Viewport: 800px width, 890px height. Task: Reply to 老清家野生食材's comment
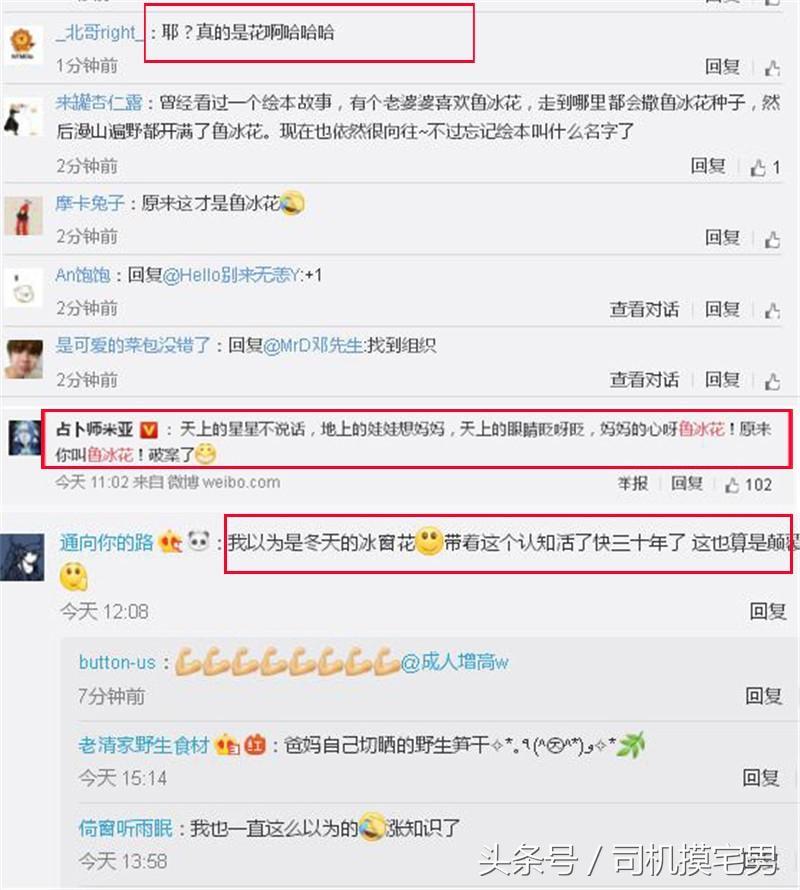pos(761,778)
